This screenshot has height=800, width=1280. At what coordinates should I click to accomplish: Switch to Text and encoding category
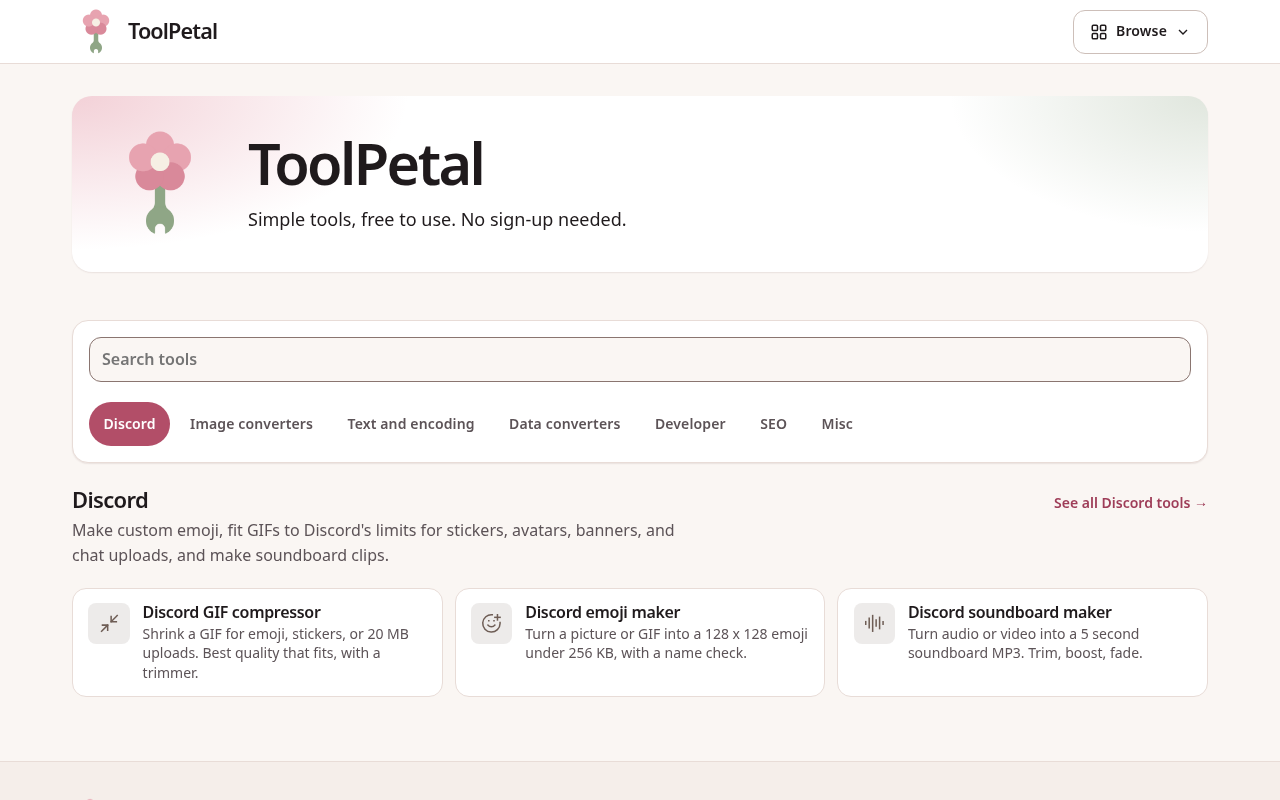click(411, 424)
